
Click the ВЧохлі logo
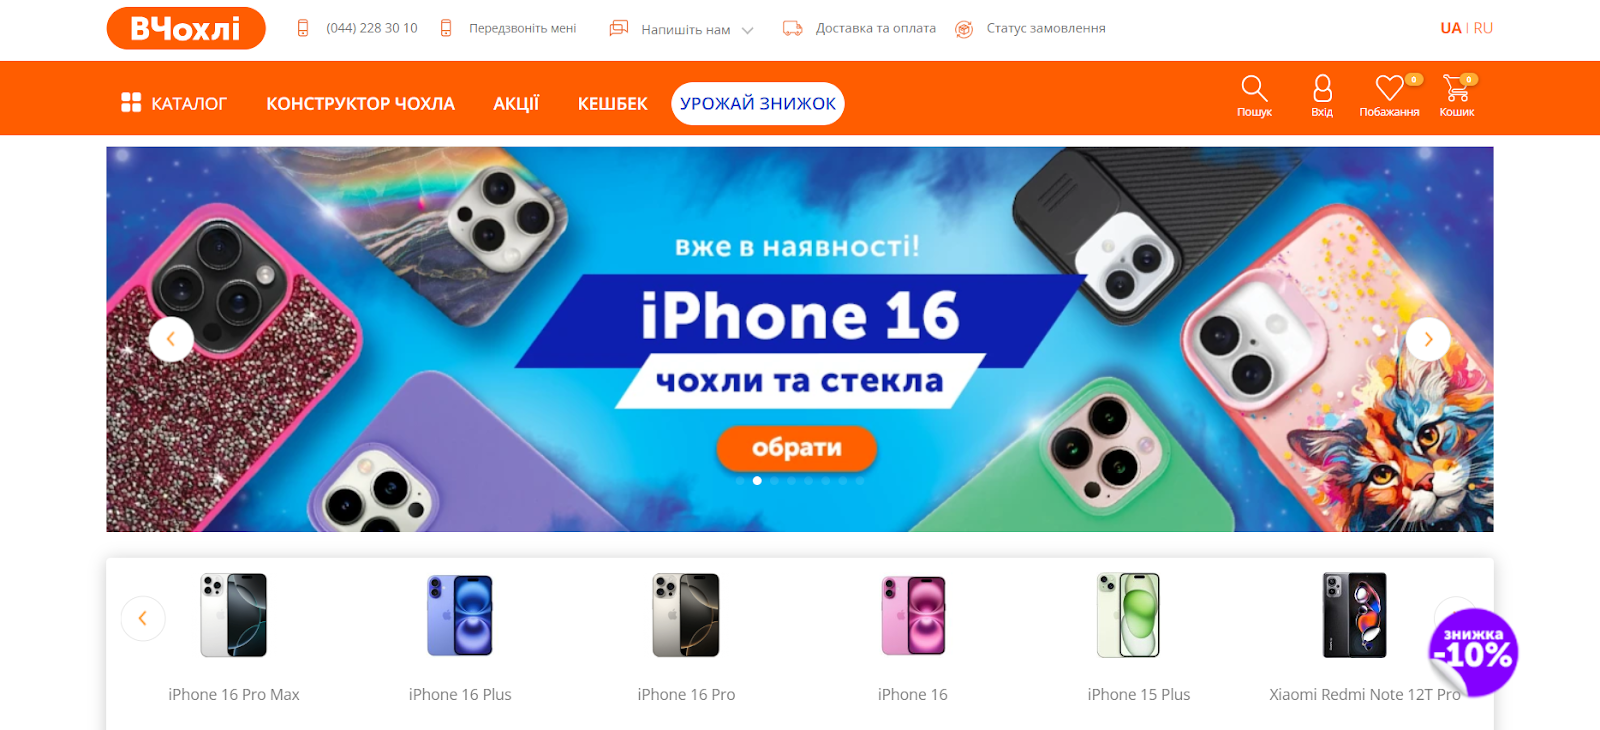186,28
